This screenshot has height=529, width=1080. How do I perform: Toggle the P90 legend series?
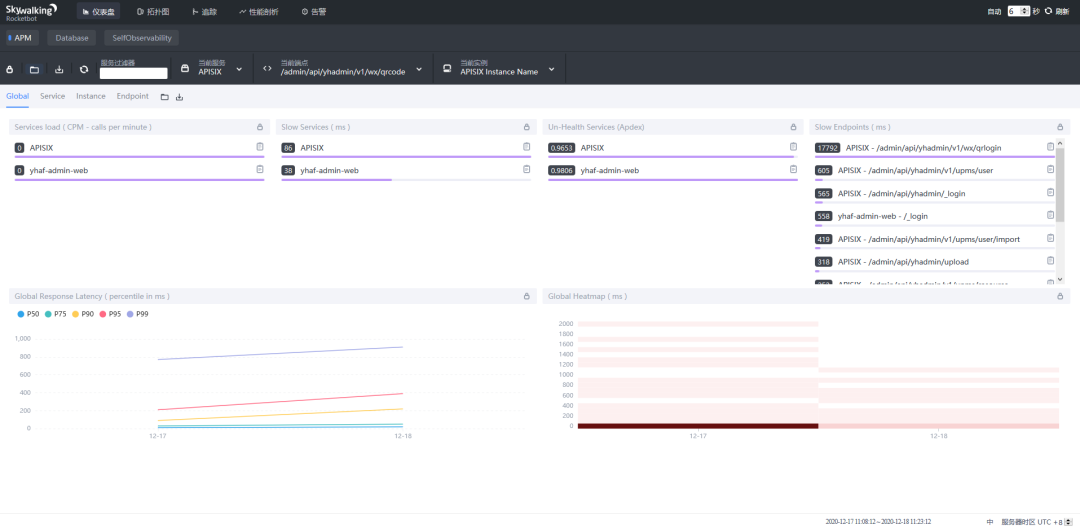[x=83, y=314]
